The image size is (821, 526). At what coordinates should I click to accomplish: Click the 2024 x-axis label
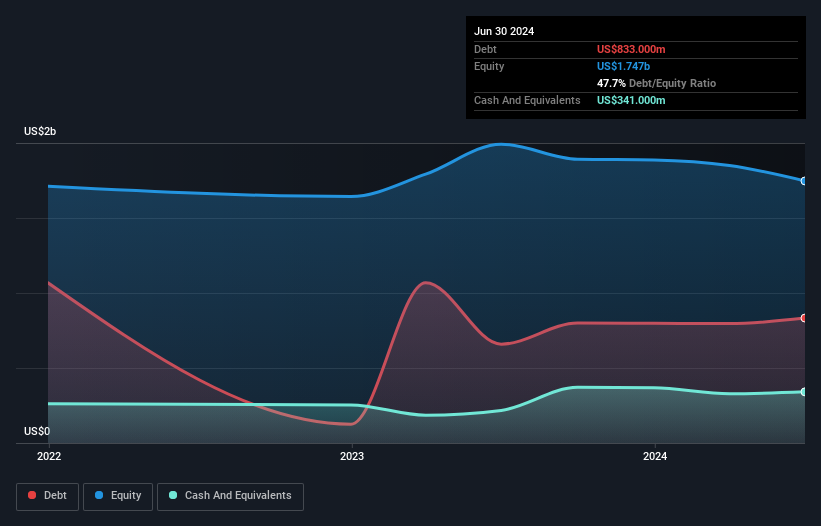click(655, 456)
